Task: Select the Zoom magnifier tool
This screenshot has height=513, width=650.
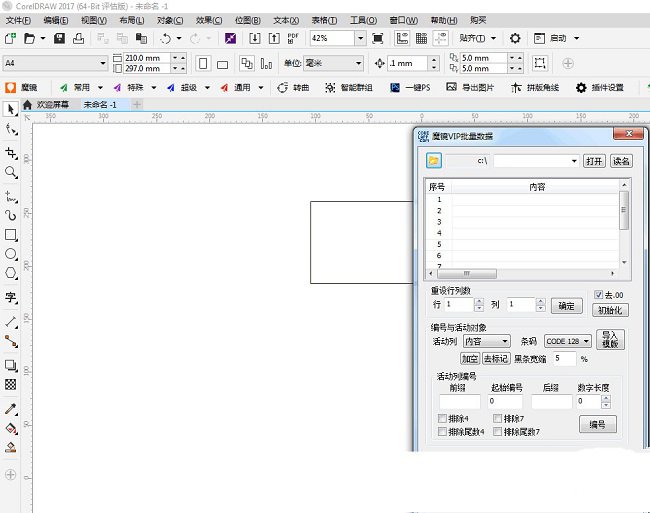Action: 11,172
